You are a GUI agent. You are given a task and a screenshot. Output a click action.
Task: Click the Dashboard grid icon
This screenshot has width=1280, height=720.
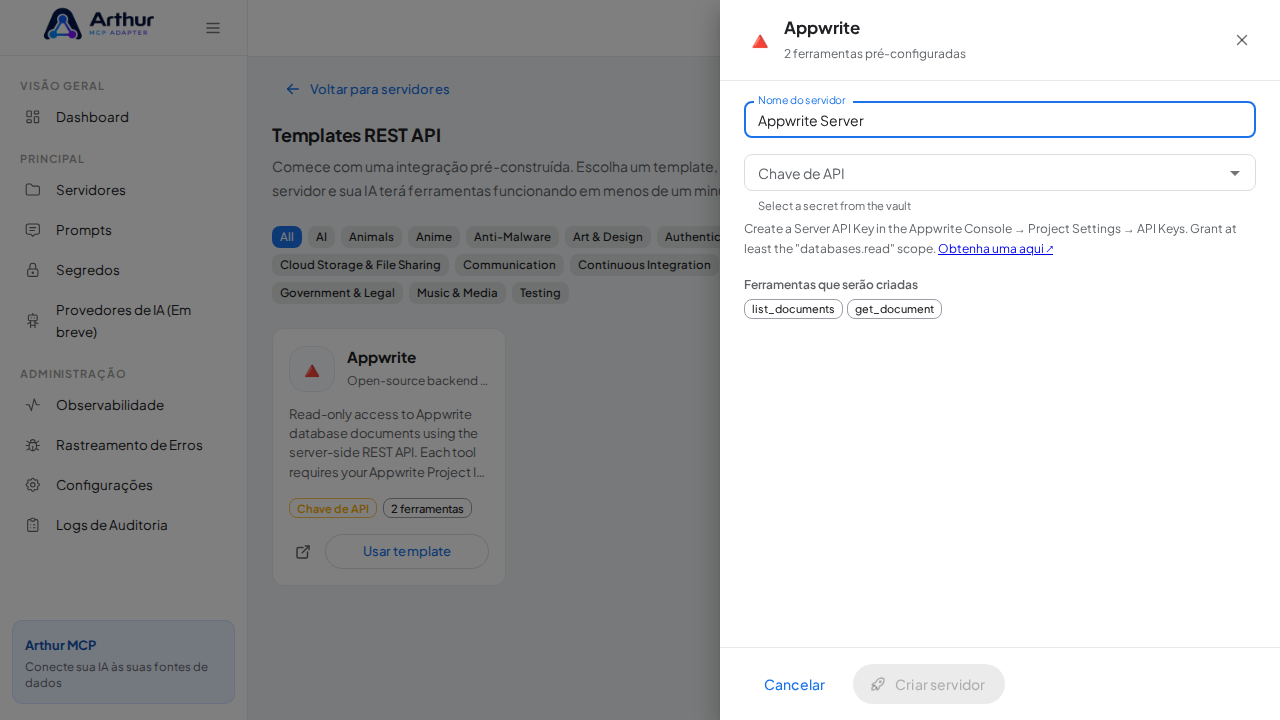33,117
